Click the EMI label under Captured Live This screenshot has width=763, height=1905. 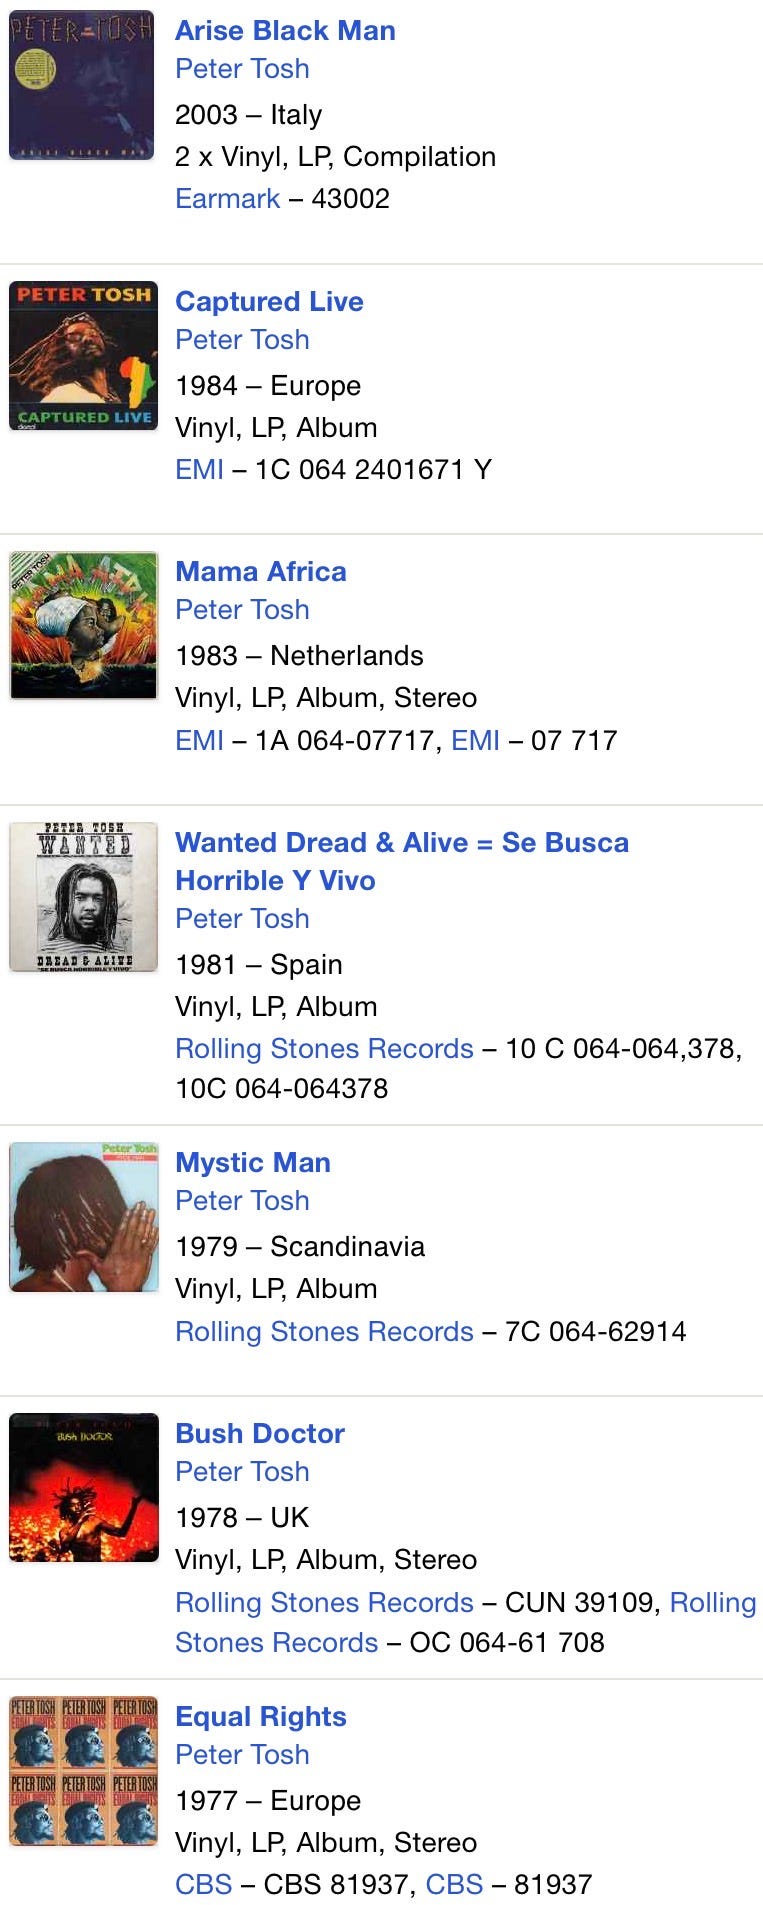[199, 470]
